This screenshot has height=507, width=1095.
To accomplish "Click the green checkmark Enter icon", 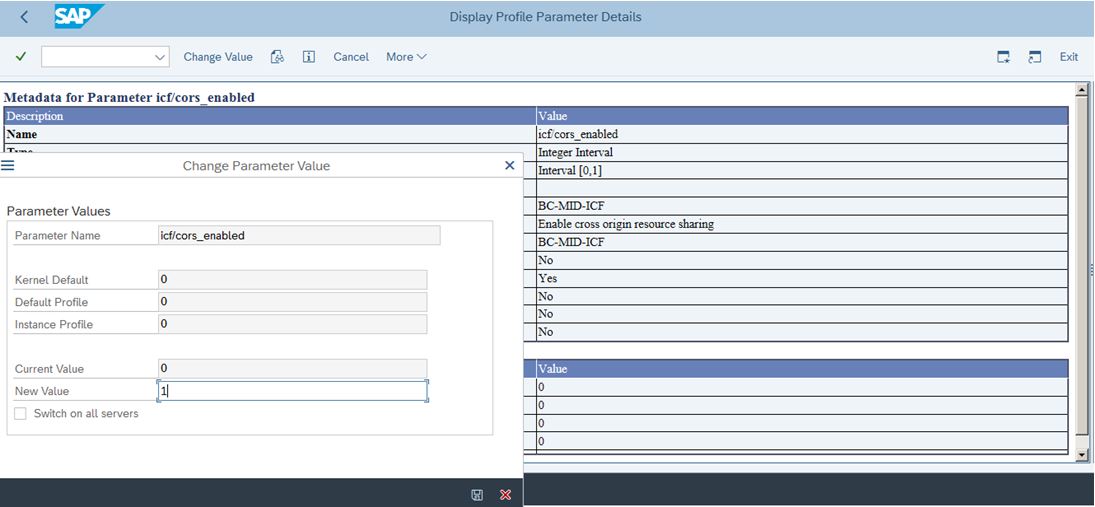I will pos(21,57).
